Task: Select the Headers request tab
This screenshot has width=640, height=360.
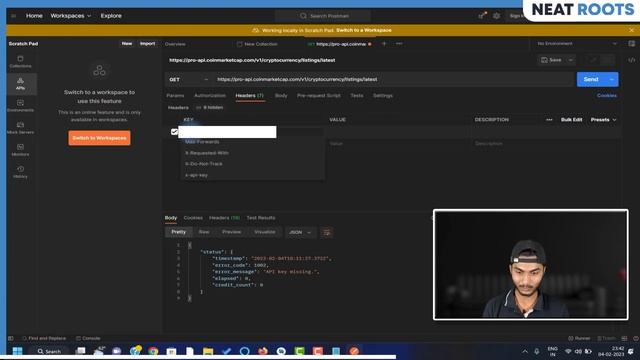Action: point(249,96)
